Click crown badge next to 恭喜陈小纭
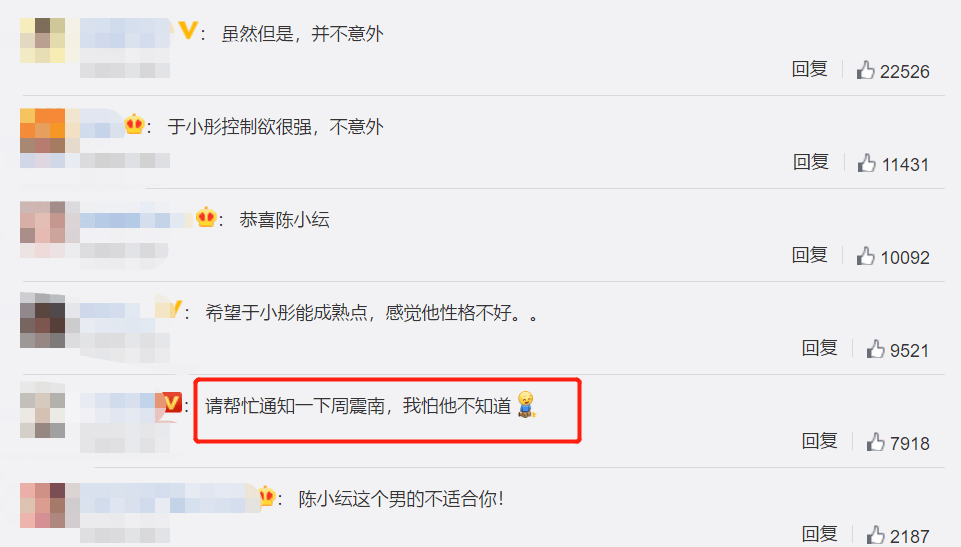This screenshot has height=547, width=961. [206, 217]
